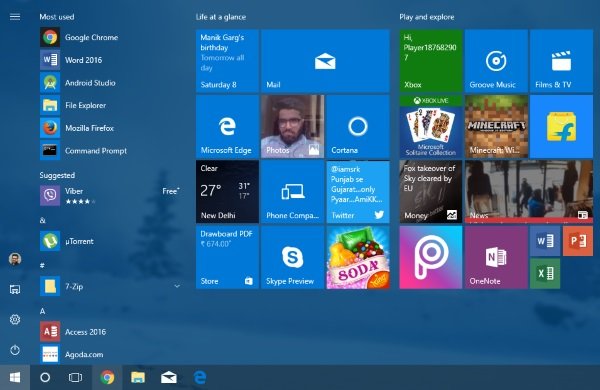This screenshot has width=600, height=390.
Task: Open the Groove Music tile
Action: [496, 61]
